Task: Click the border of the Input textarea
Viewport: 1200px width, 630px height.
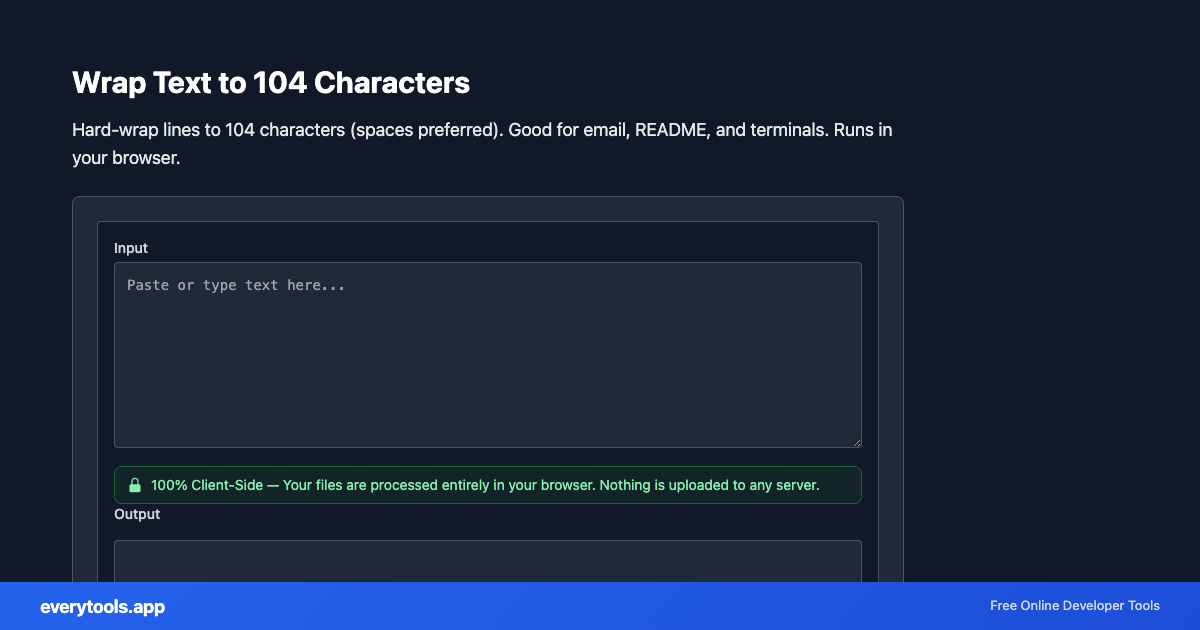Action: (x=488, y=263)
